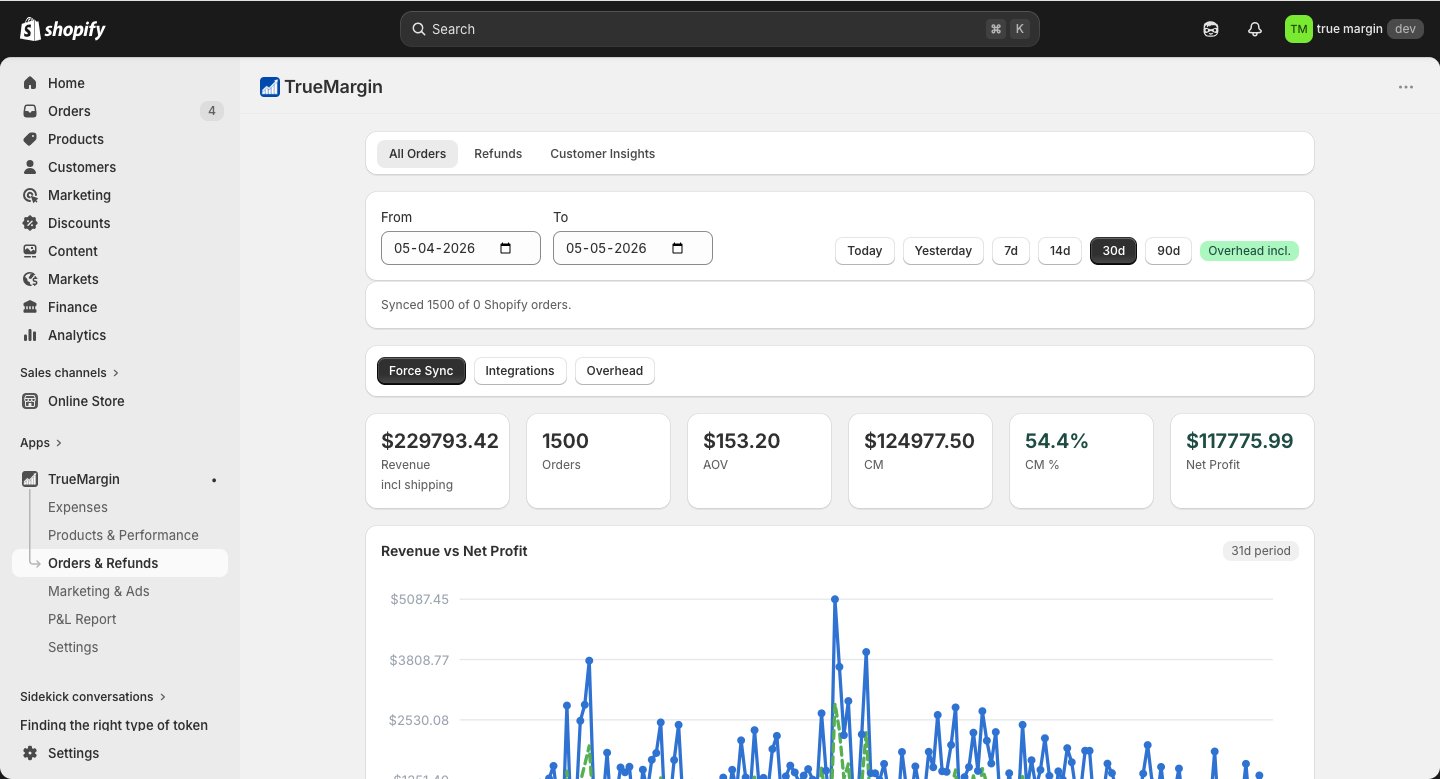Screen dimensions: 1440x779
Task: Open the Integrations button
Action: click(520, 370)
